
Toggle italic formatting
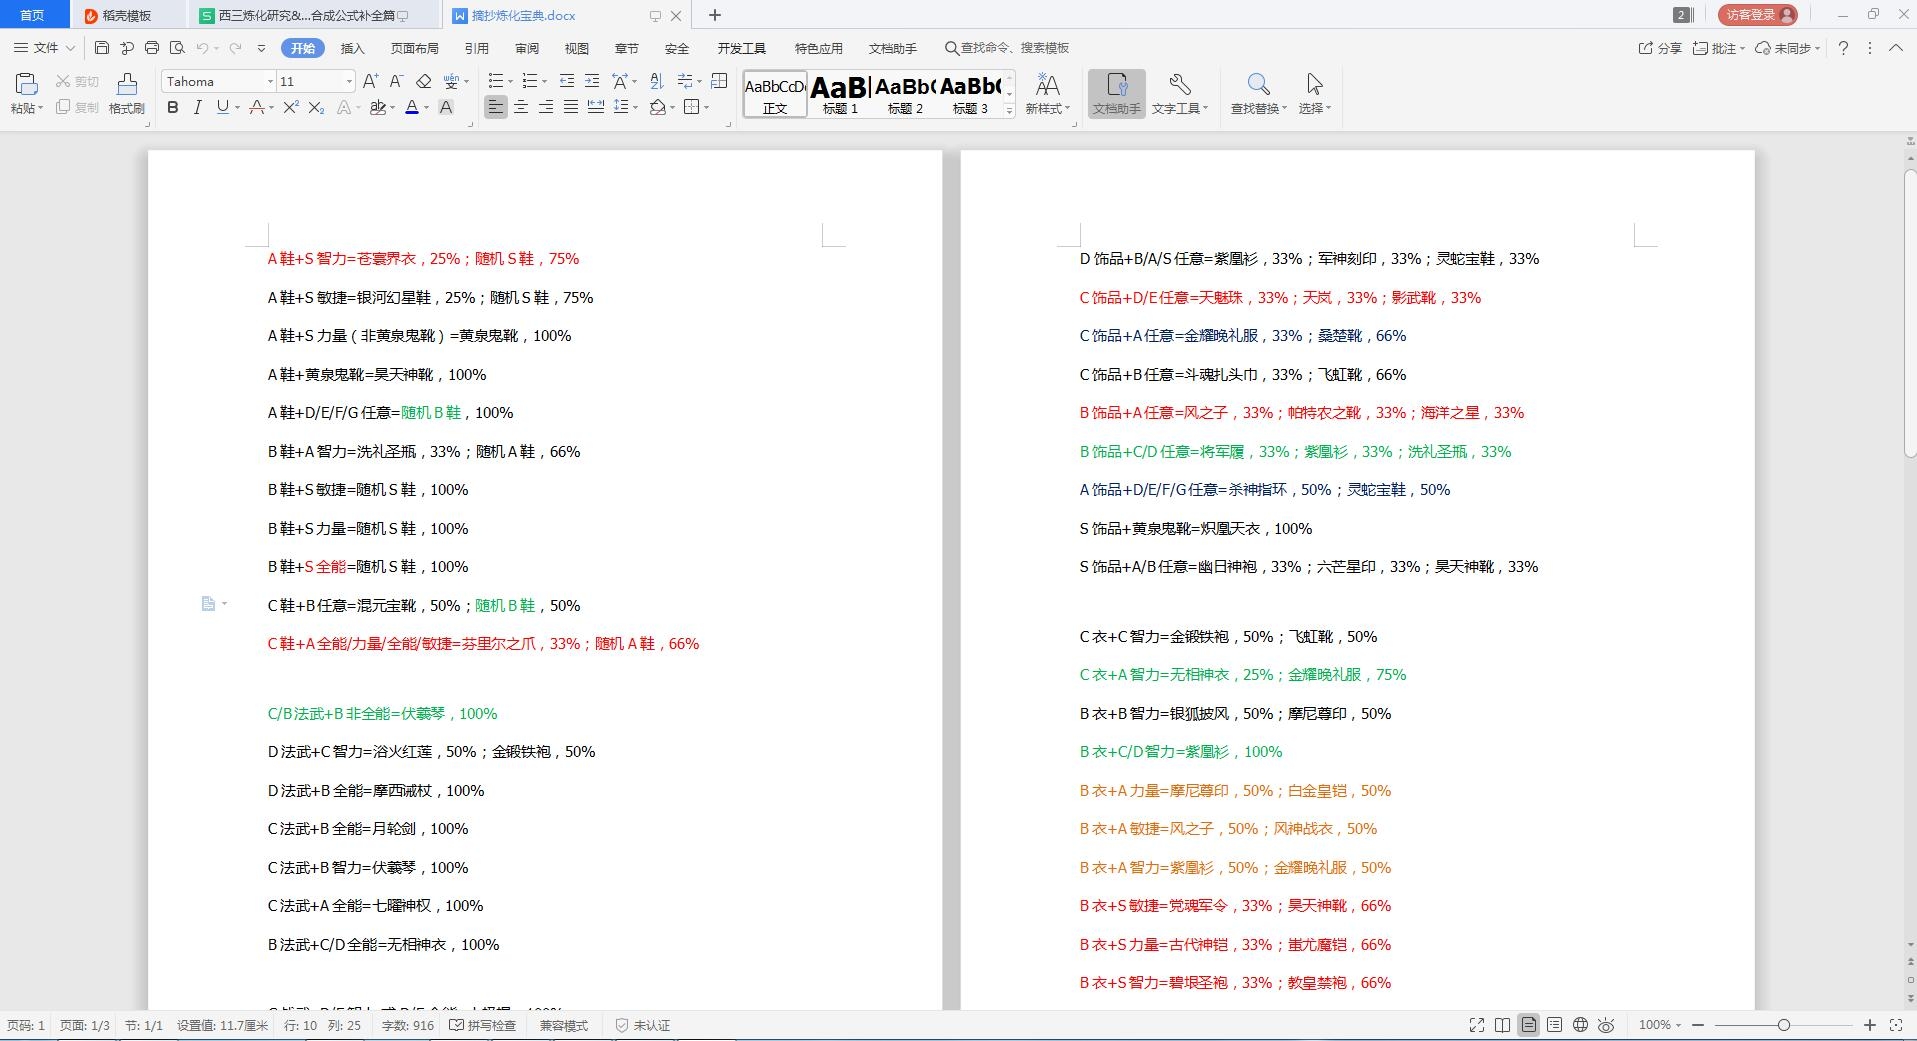(x=197, y=107)
